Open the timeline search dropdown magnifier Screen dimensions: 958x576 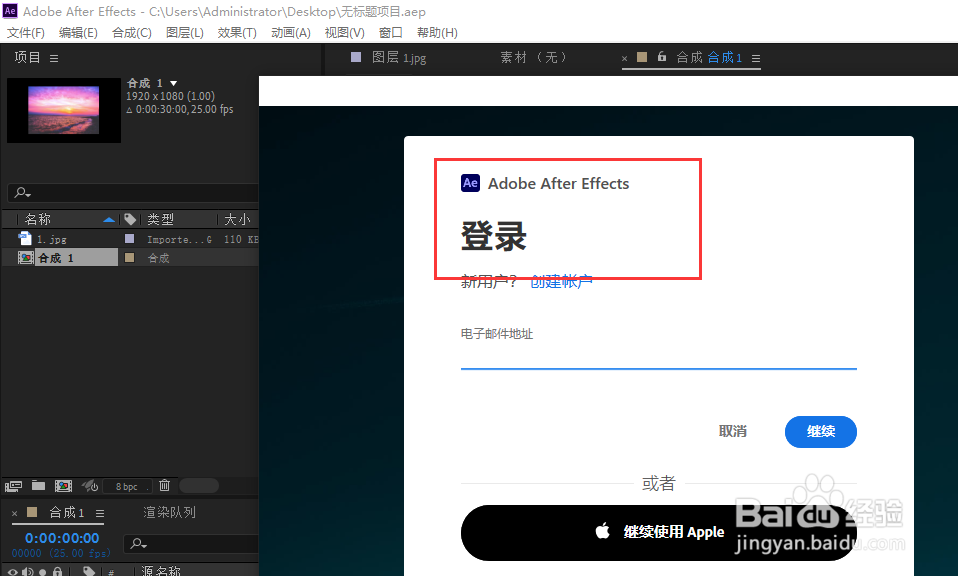[139, 543]
